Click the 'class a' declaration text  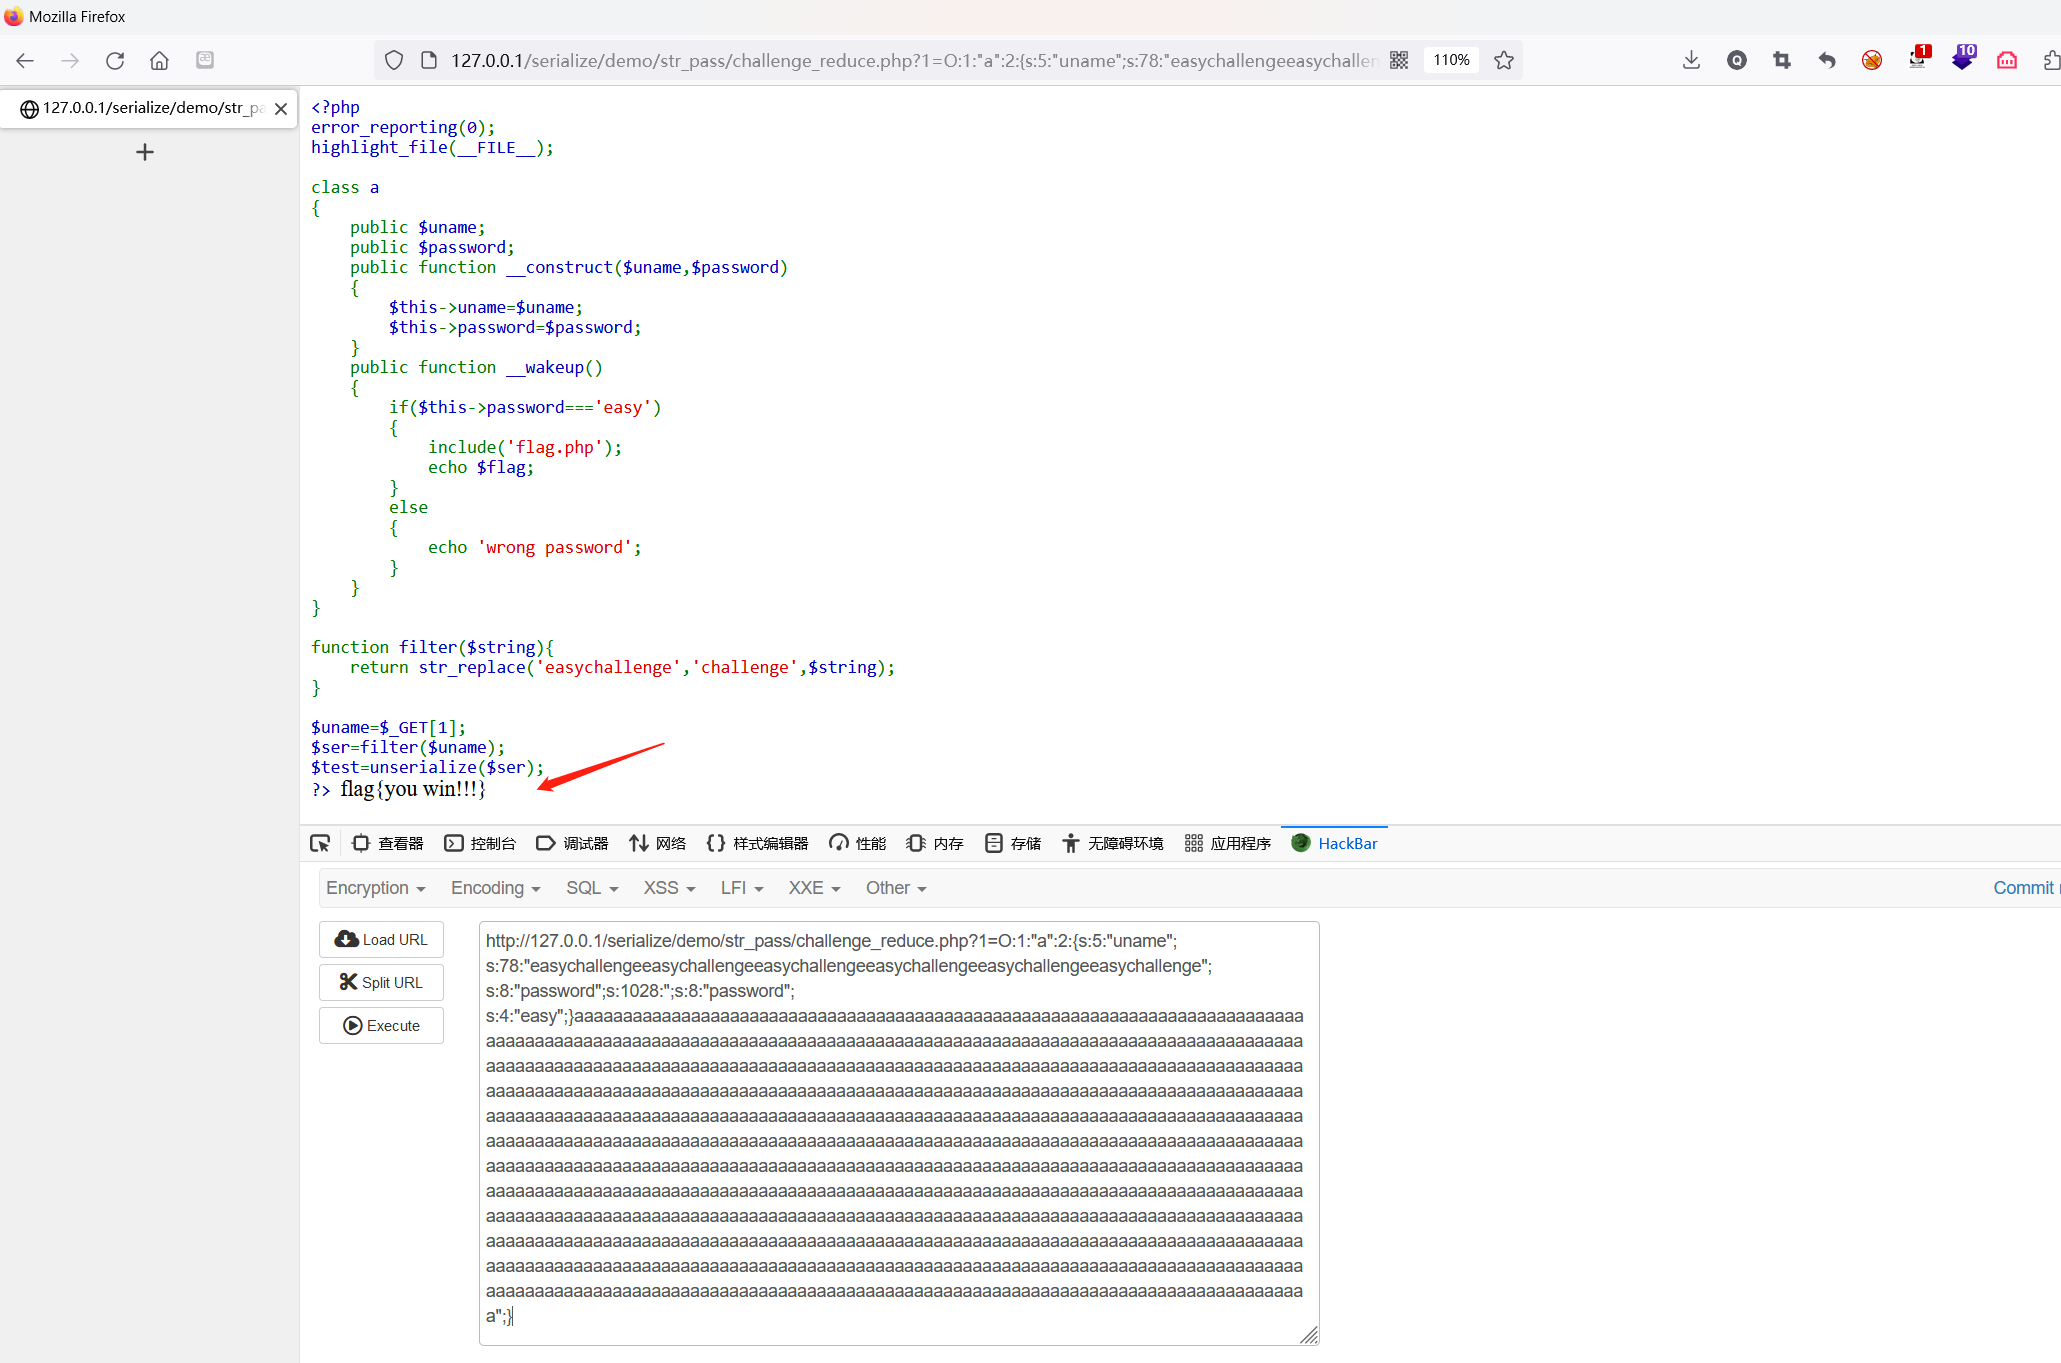(345, 188)
